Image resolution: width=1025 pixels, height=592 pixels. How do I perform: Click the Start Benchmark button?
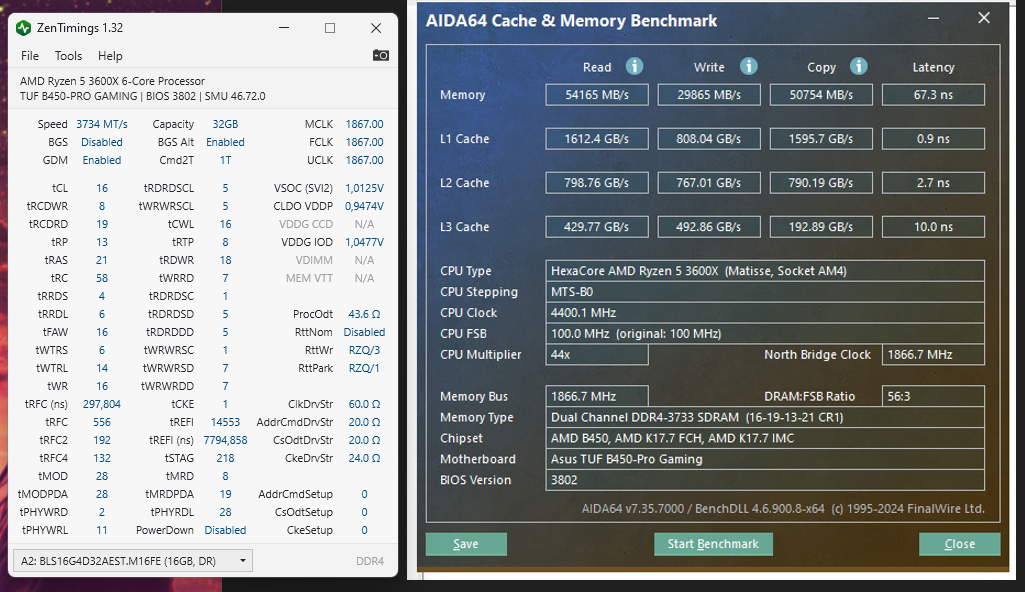[713, 544]
